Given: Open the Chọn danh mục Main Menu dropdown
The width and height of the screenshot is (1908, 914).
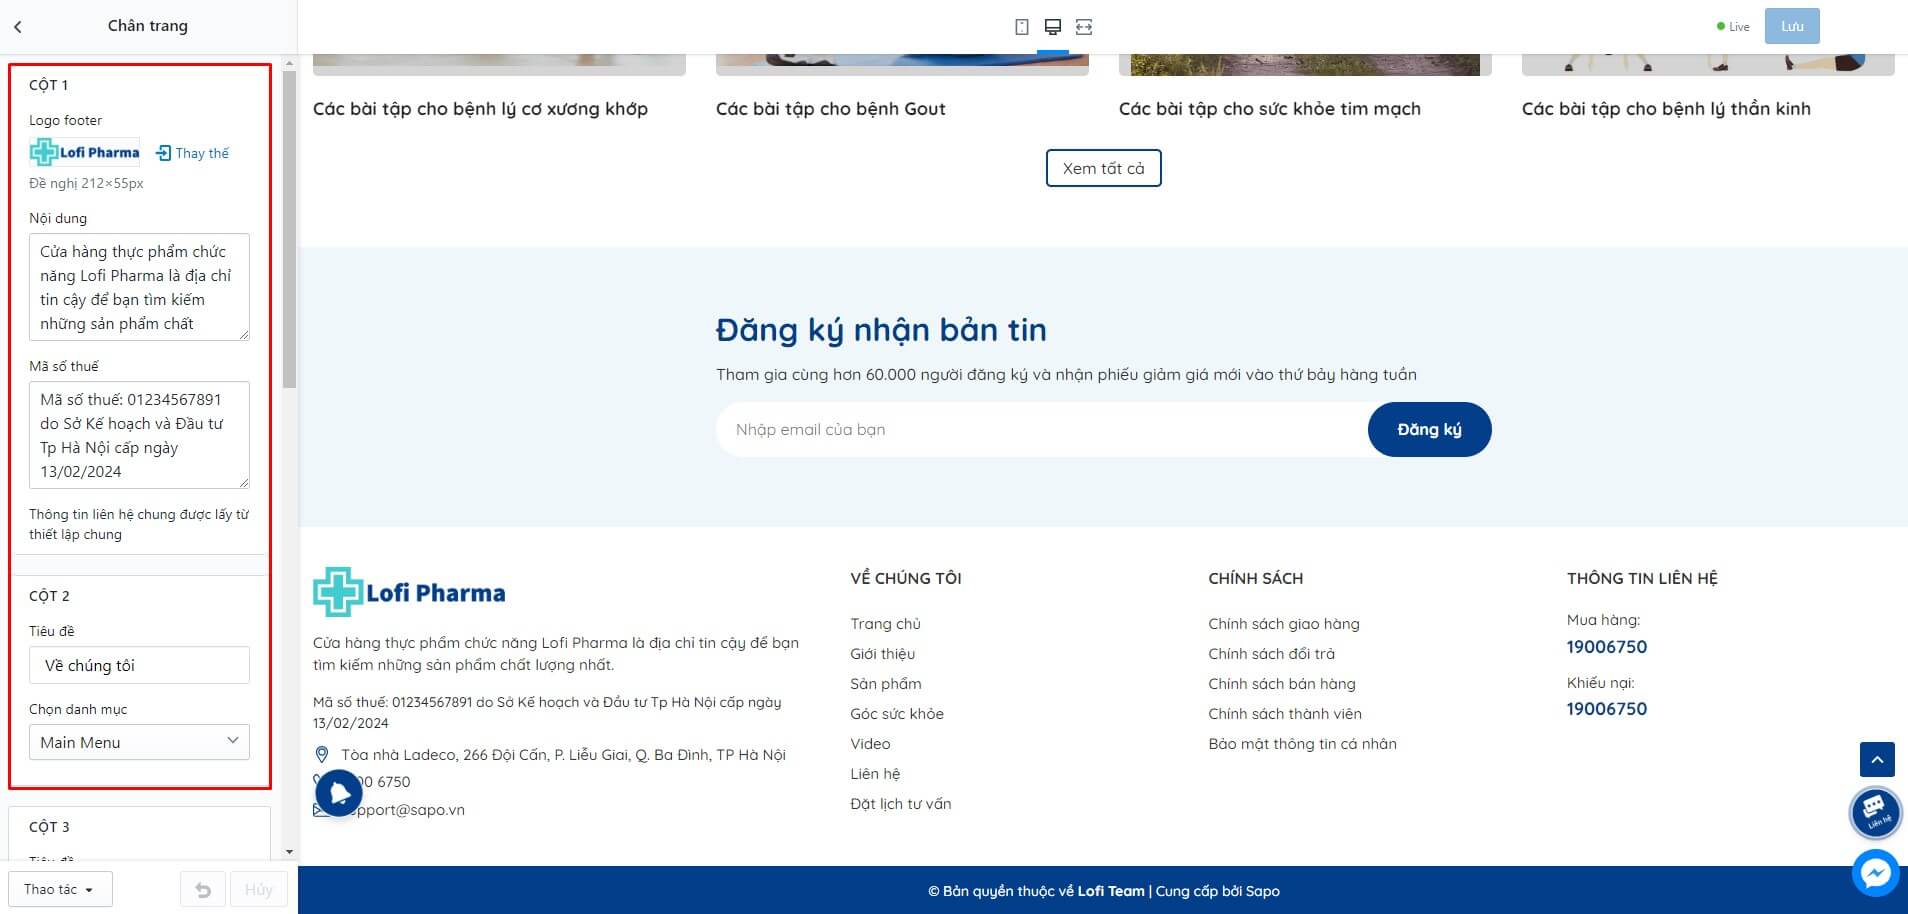Looking at the screenshot, I should click(x=139, y=742).
